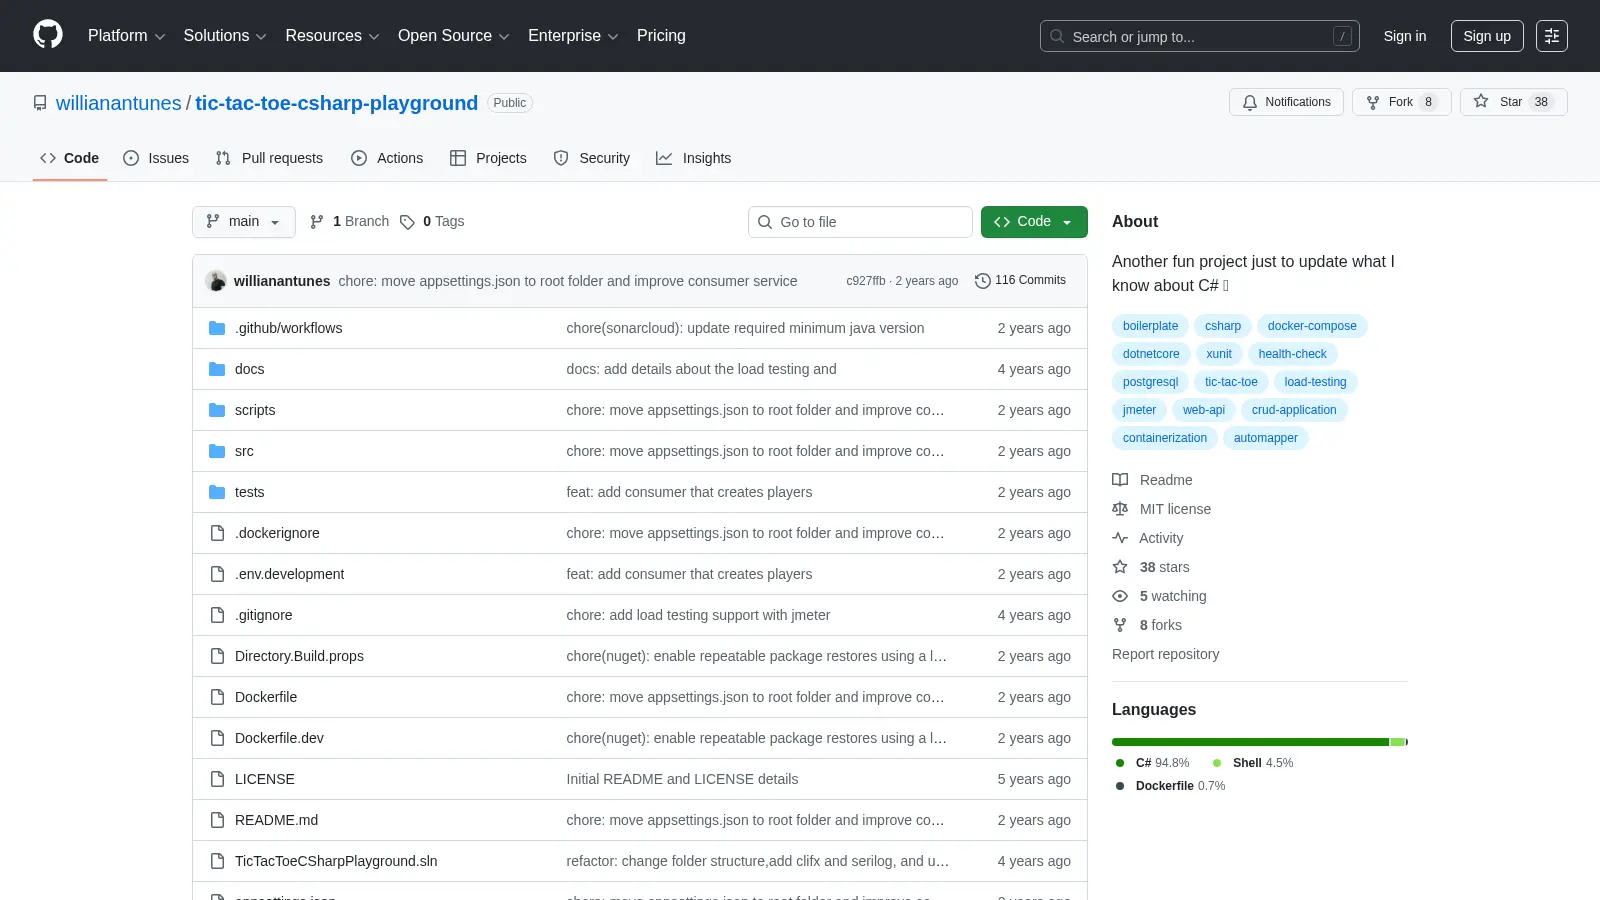Switch to the Pull requests tab
This screenshot has height=900, width=1600.
point(269,158)
